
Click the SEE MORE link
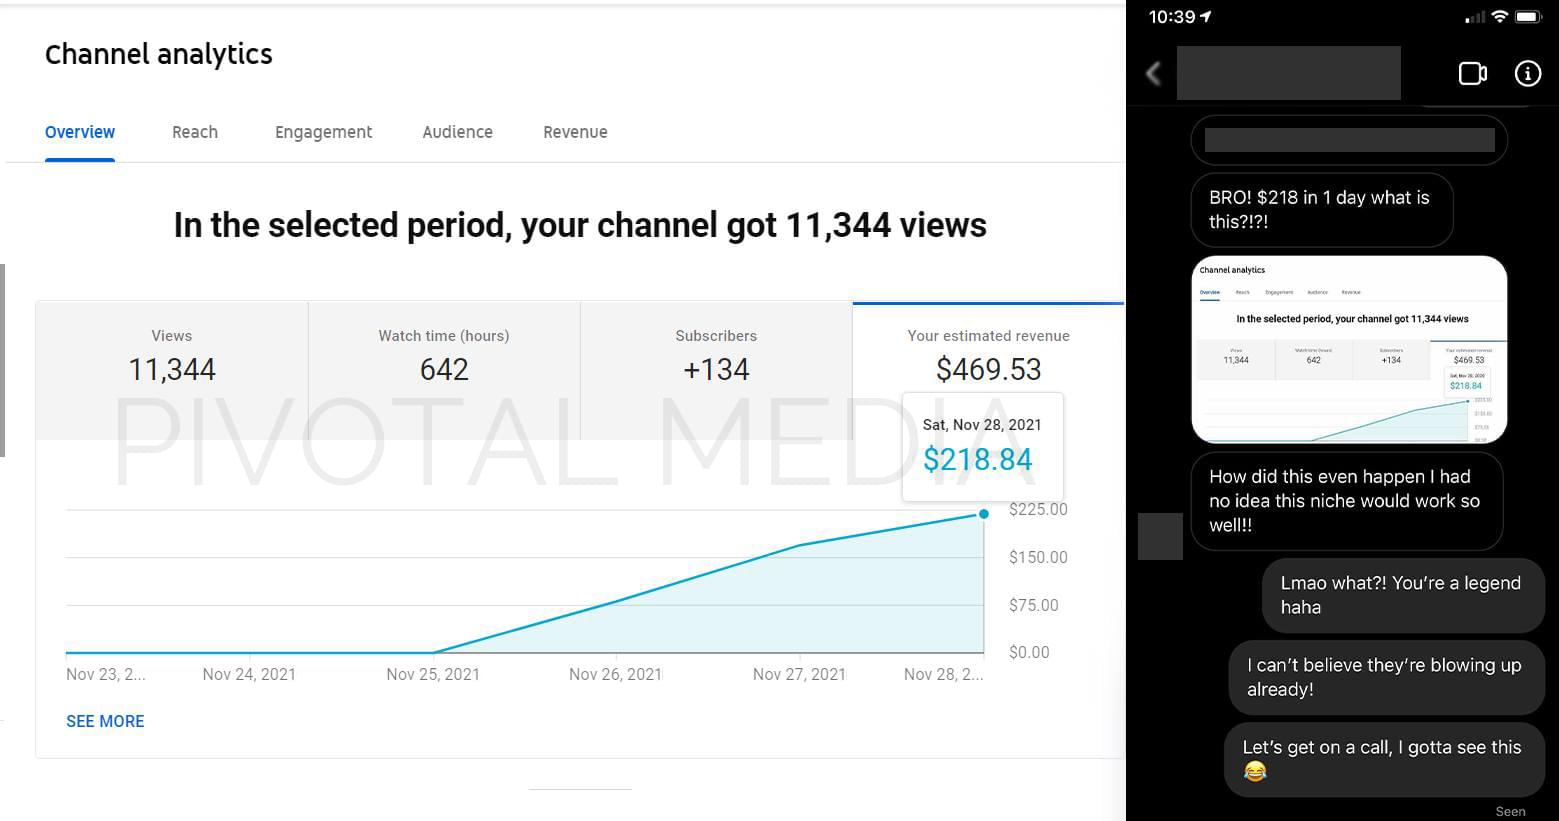105,721
